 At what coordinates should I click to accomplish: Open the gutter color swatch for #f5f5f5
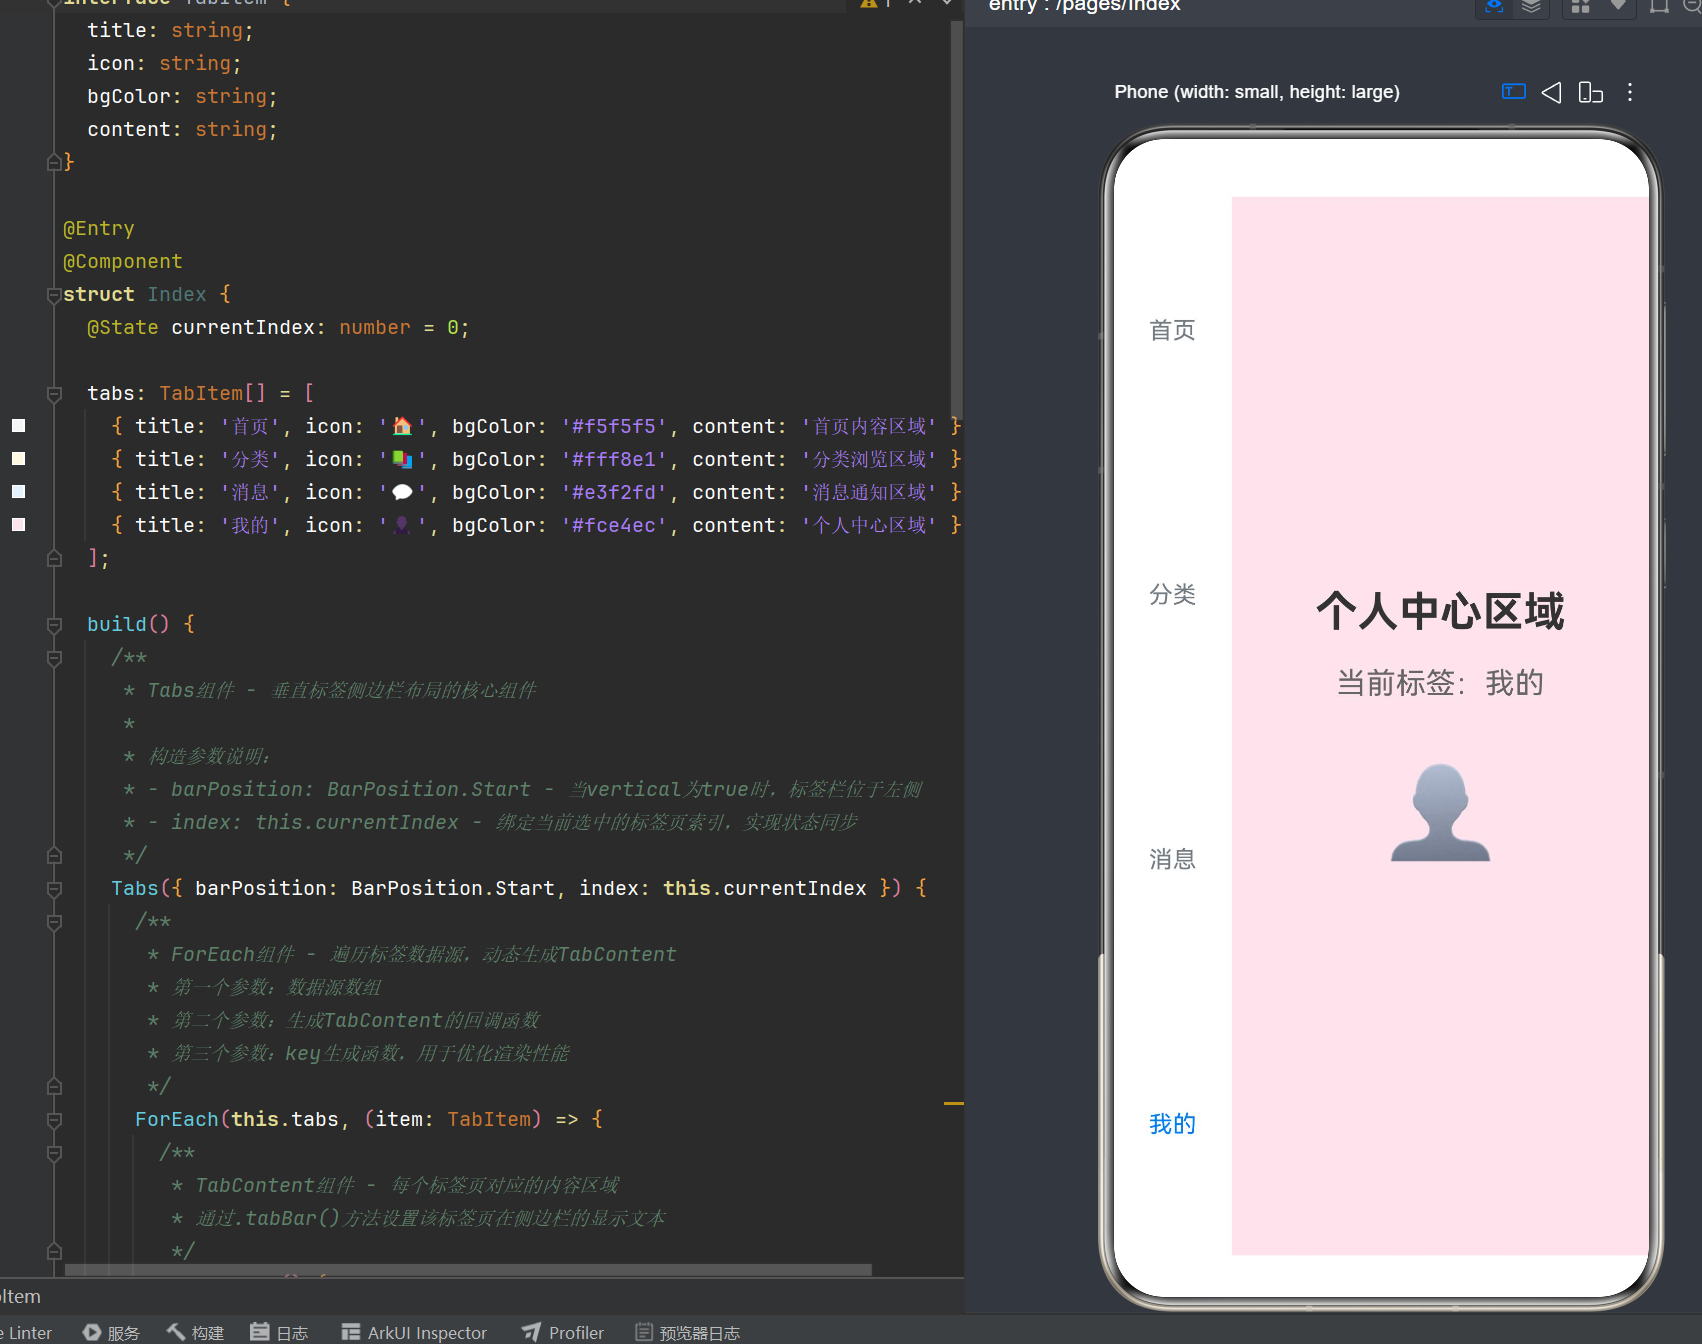pyautogui.click(x=18, y=426)
